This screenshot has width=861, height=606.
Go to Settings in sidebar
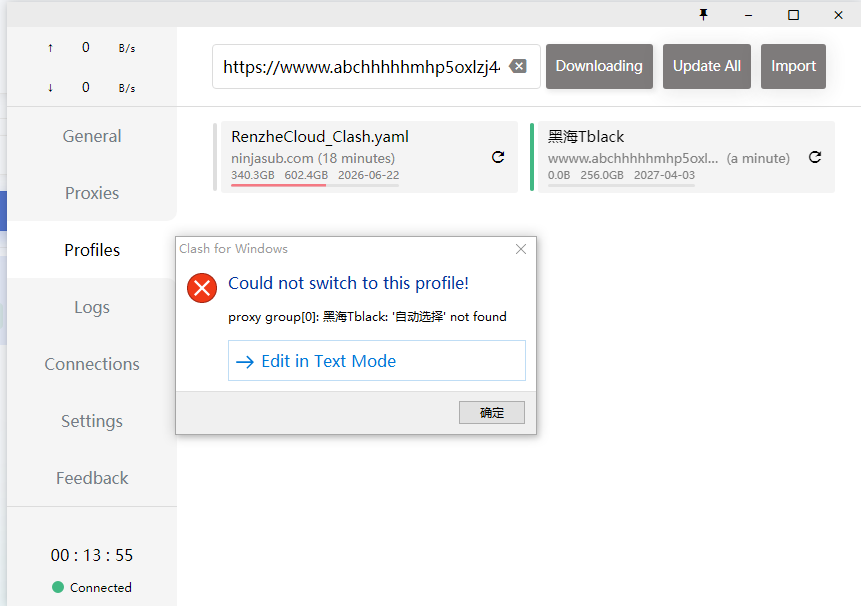tap(92, 421)
